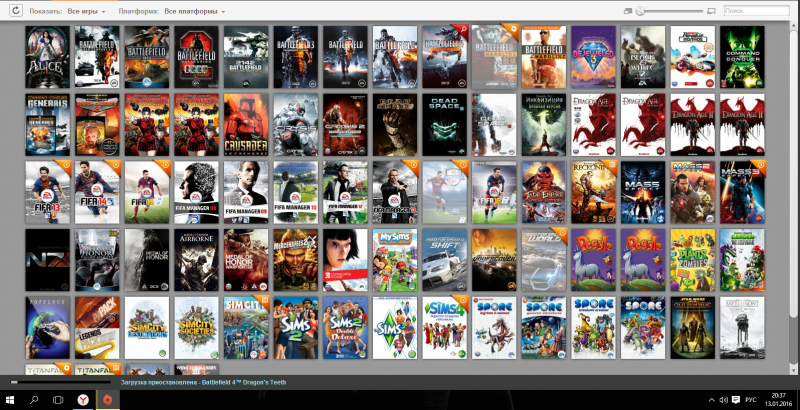Select the Command & Conquer Generals tile
The image size is (800, 410).
point(47,125)
